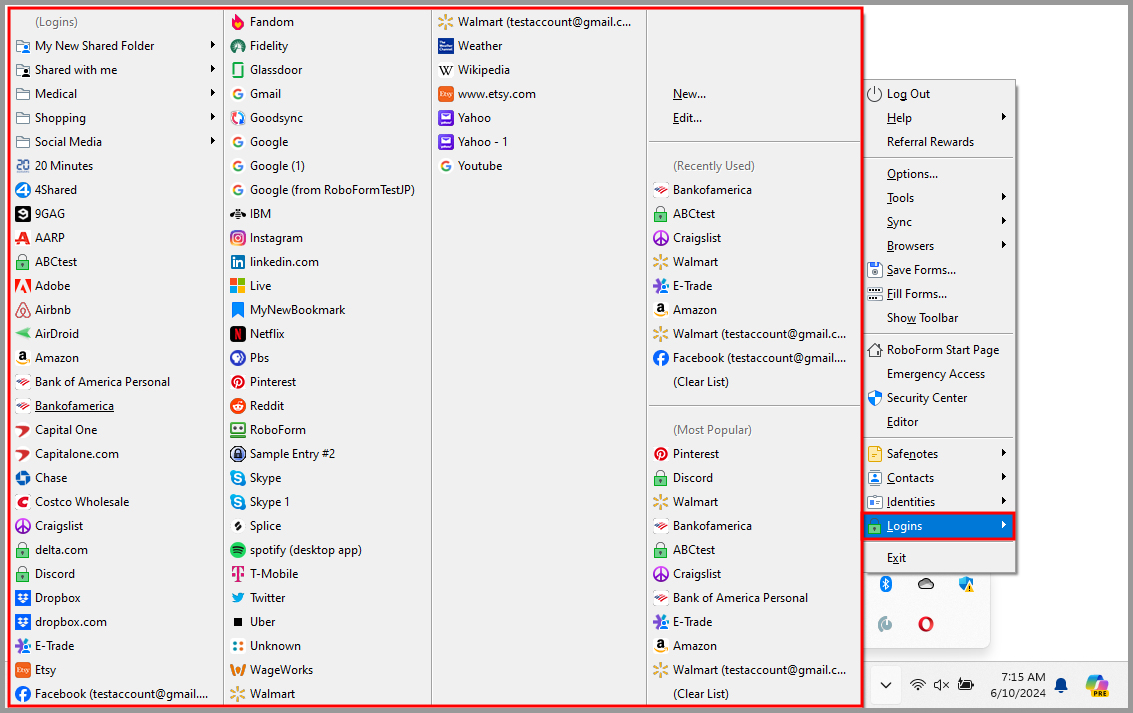Open the 9GAG icon
This screenshot has width=1133, height=713.
pyautogui.click(x=23, y=214)
